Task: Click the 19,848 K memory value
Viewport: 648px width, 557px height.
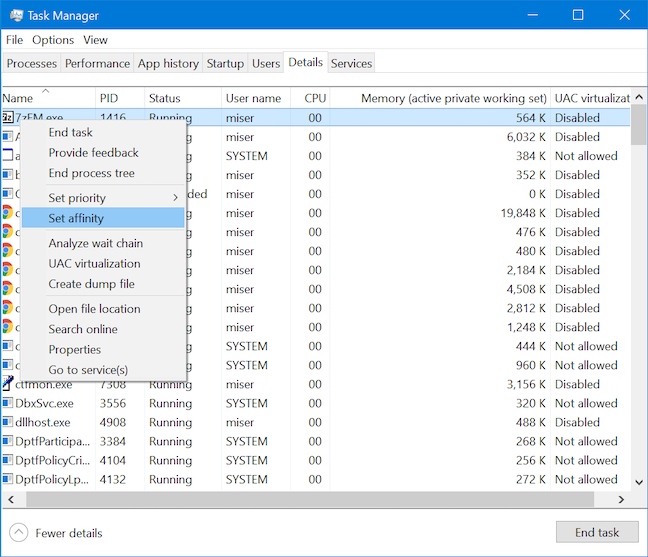Action: point(523,213)
